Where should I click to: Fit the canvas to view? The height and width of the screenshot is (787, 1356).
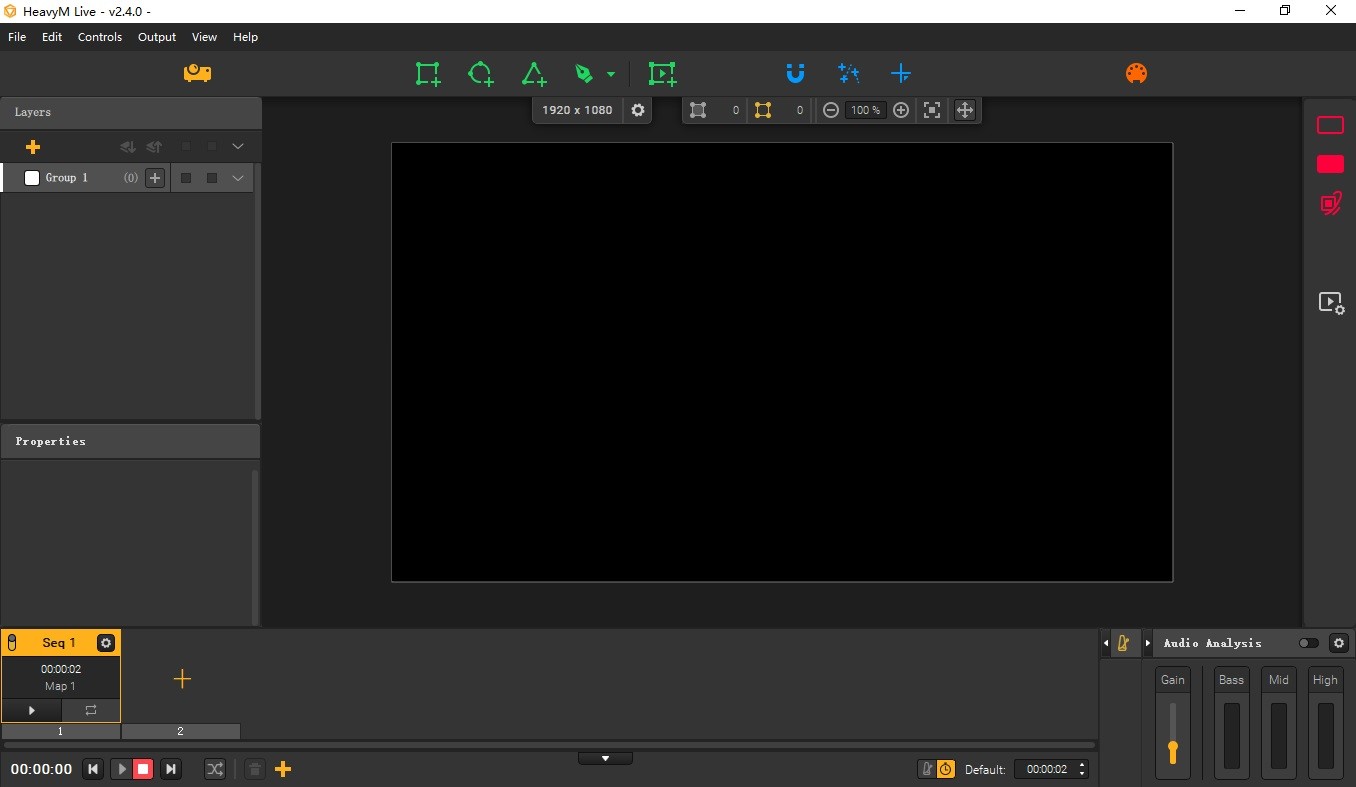pyautogui.click(x=932, y=110)
